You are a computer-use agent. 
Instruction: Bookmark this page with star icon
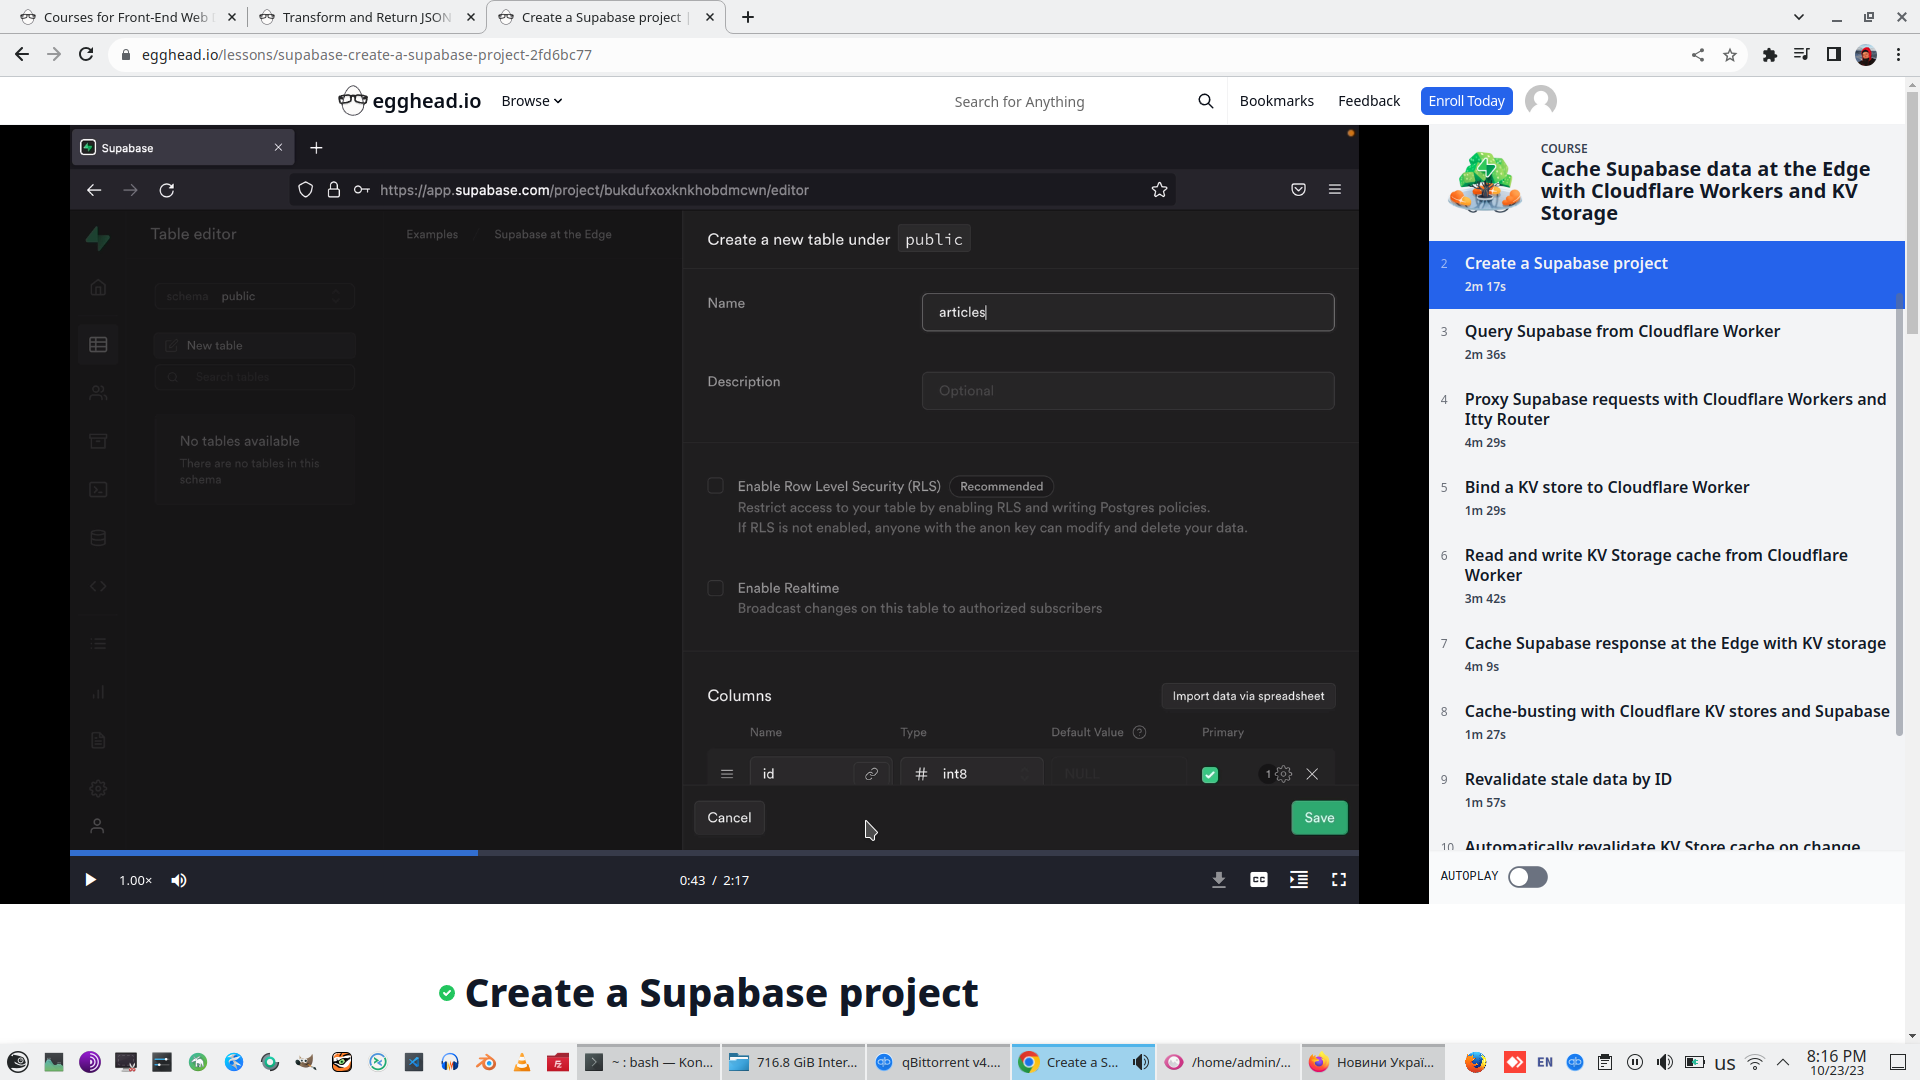click(1729, 55)
